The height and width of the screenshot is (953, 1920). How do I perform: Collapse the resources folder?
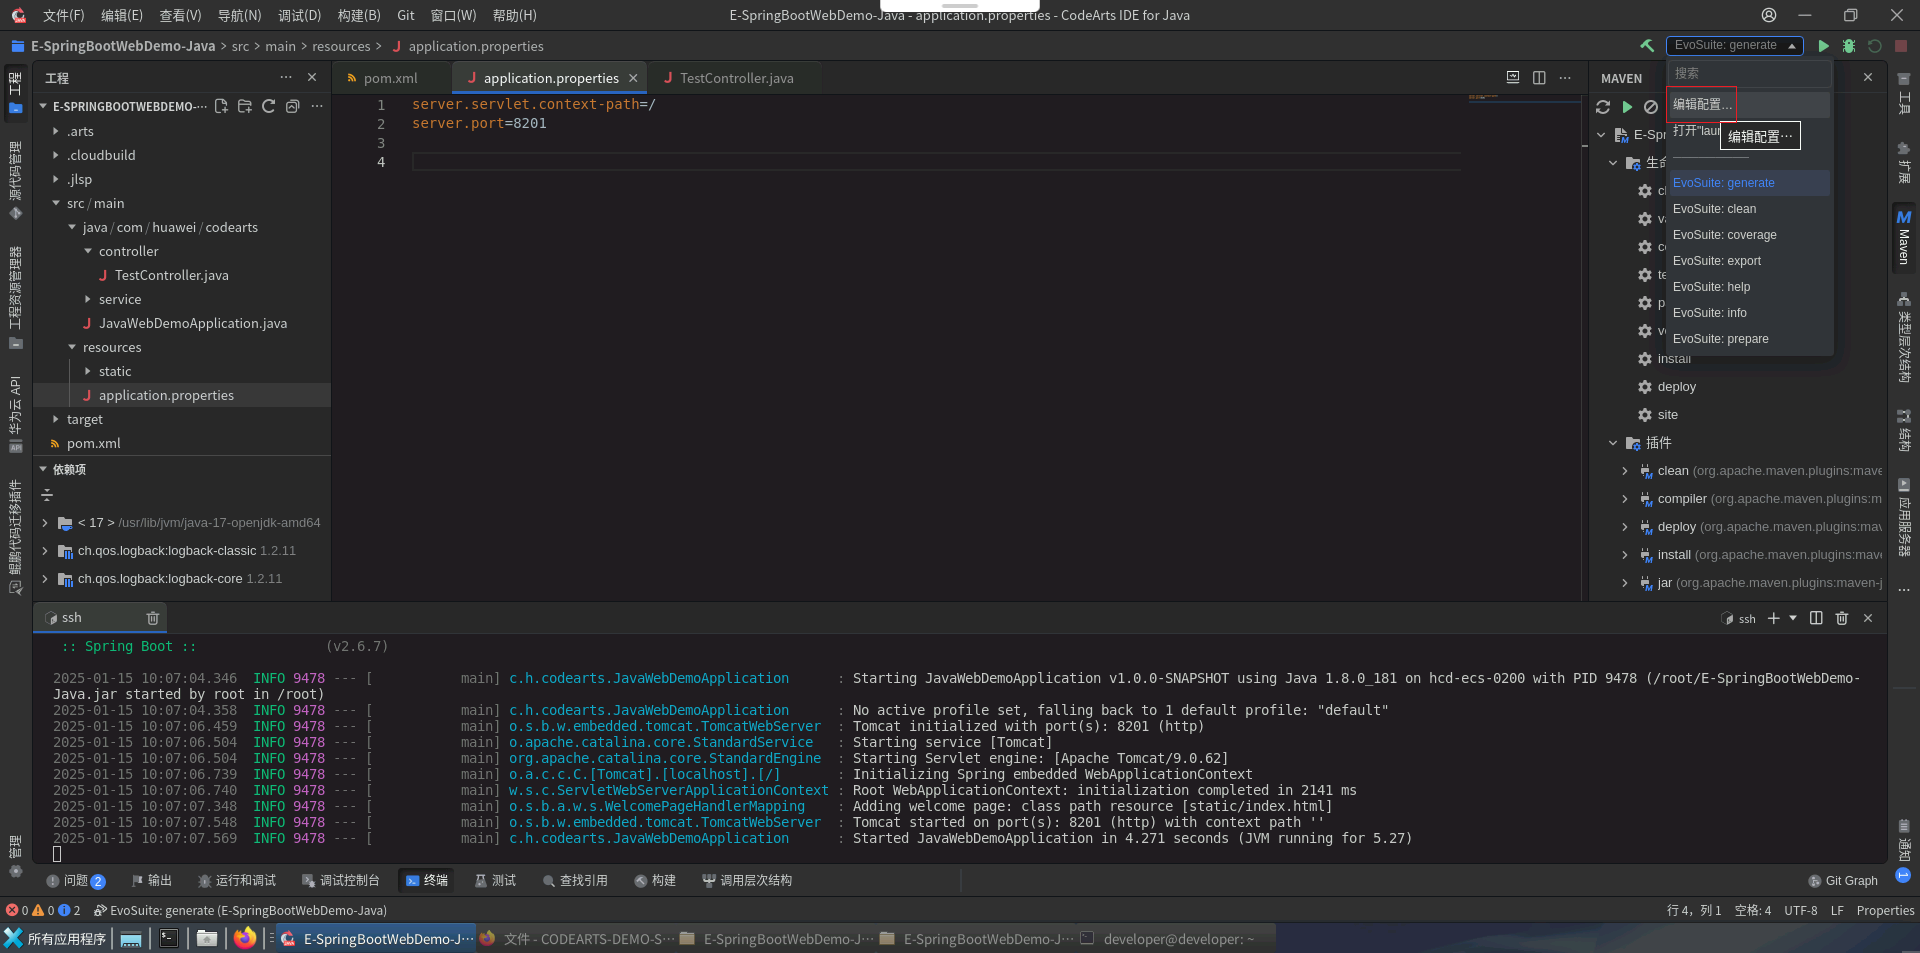point(72,347)
